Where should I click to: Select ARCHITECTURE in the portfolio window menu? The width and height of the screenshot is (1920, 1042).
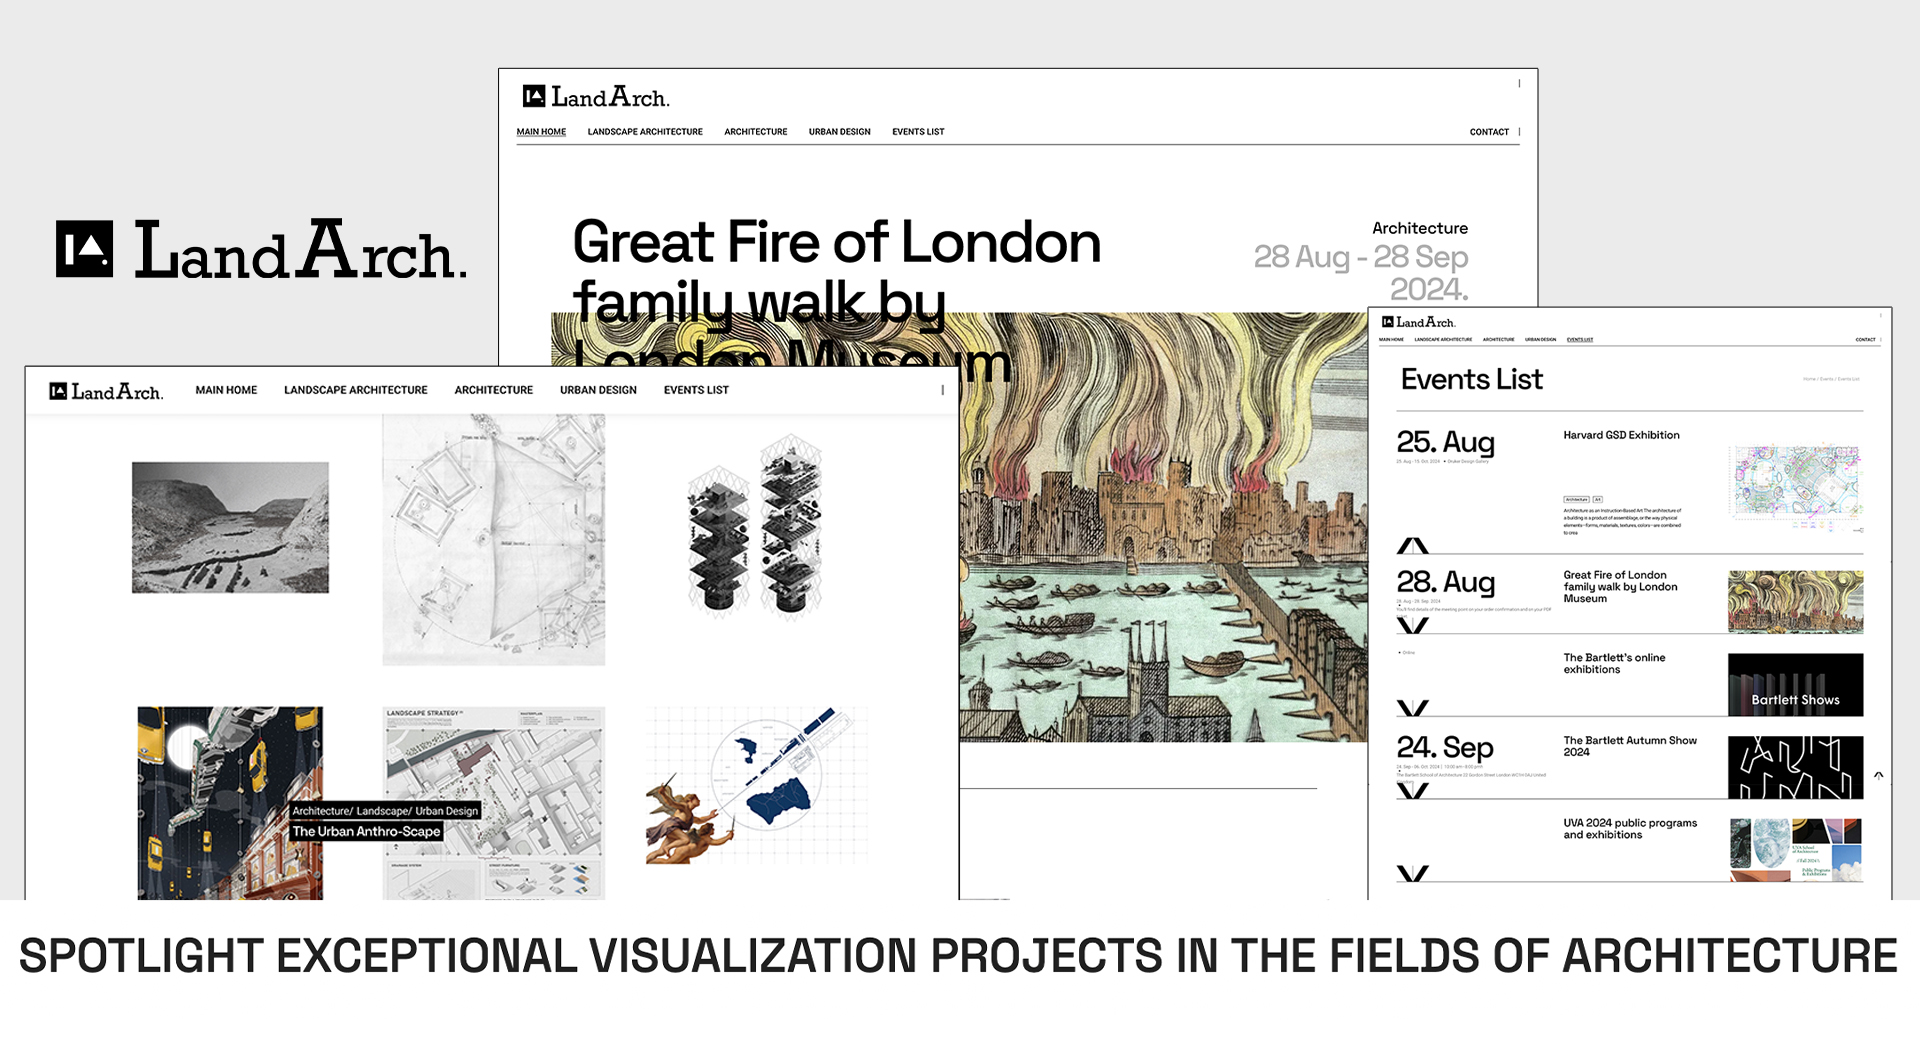[x=494, y=390]
